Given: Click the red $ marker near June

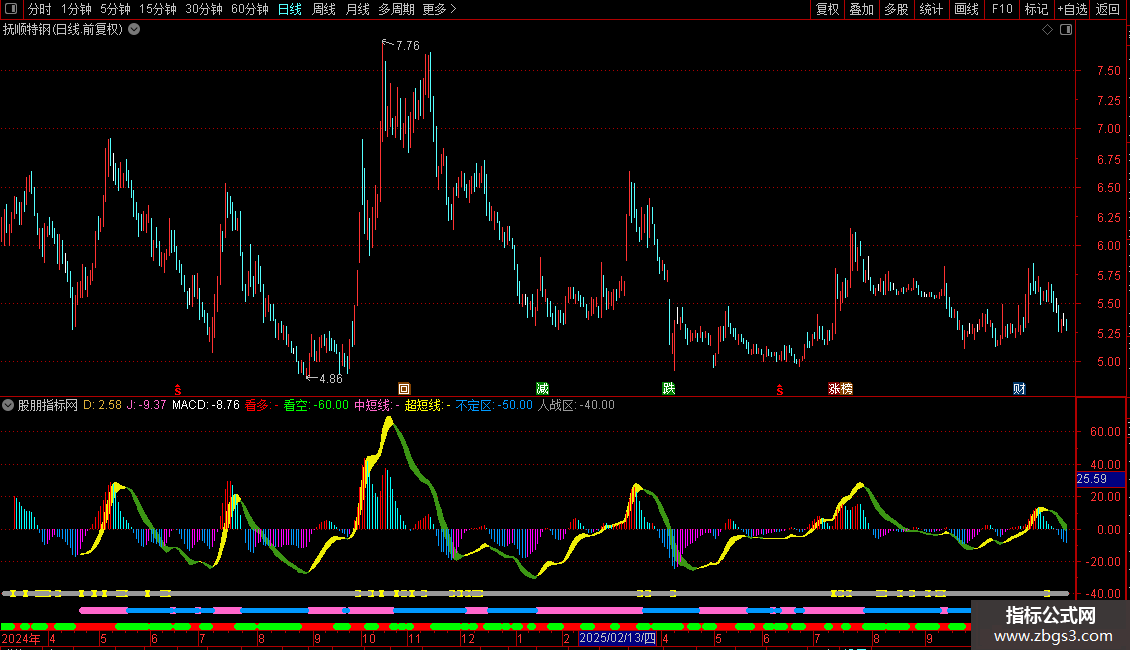Looking at the screenshot, I should coord(178,390).
